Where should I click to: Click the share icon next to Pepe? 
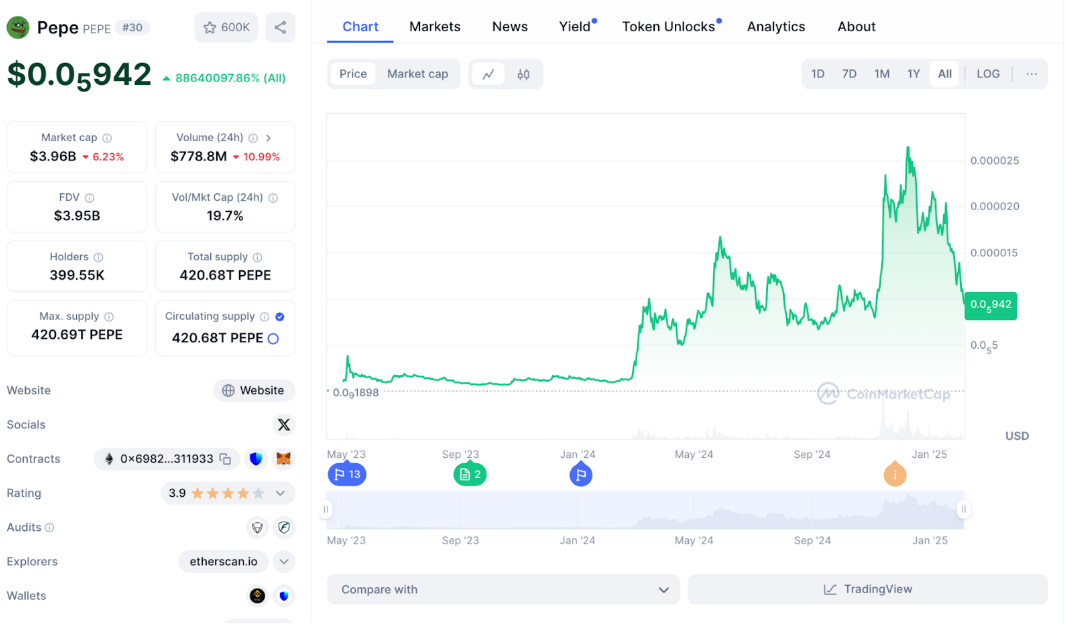pyautogui.click(x=280, y=28)
